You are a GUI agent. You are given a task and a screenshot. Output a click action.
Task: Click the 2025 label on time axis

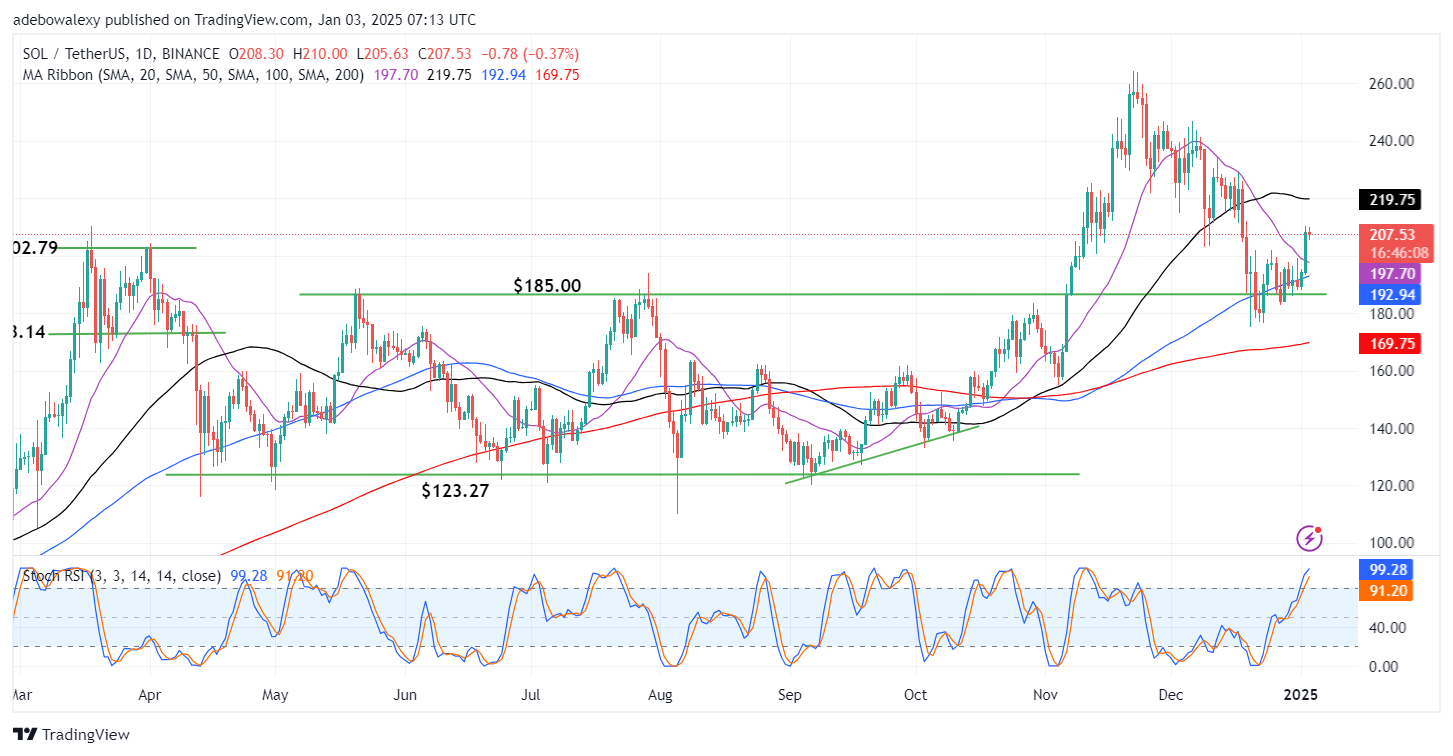(1302, 693)
